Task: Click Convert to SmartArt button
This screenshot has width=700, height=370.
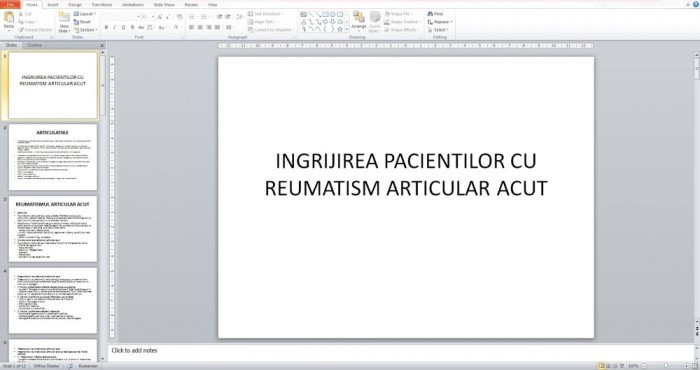Action: pyautogui.click(x=271, y=30)
